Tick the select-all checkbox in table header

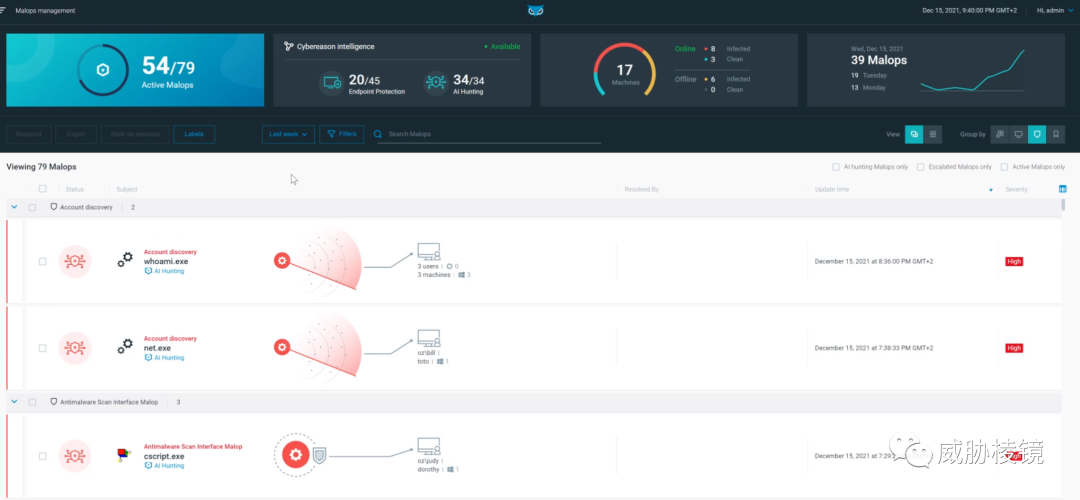pos(43,189)
